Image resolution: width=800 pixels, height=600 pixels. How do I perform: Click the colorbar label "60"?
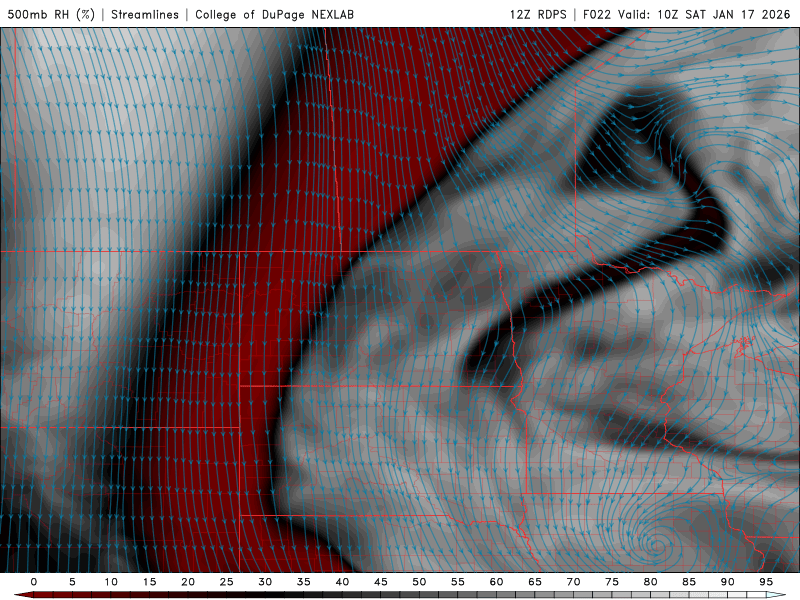click(x=496, y=582)
